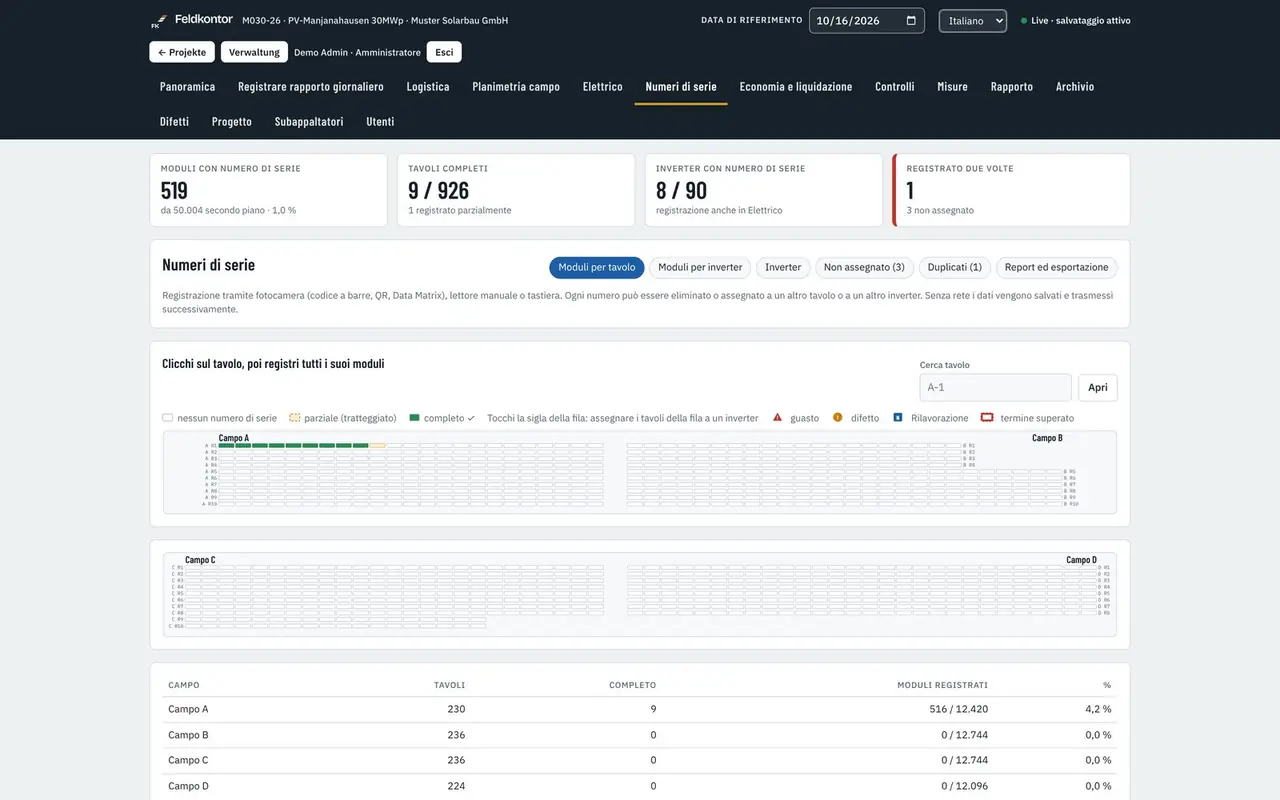This screenshot has height=800, width=1280.
Task: Open the Elettrico tab
Action: point(603,87)
